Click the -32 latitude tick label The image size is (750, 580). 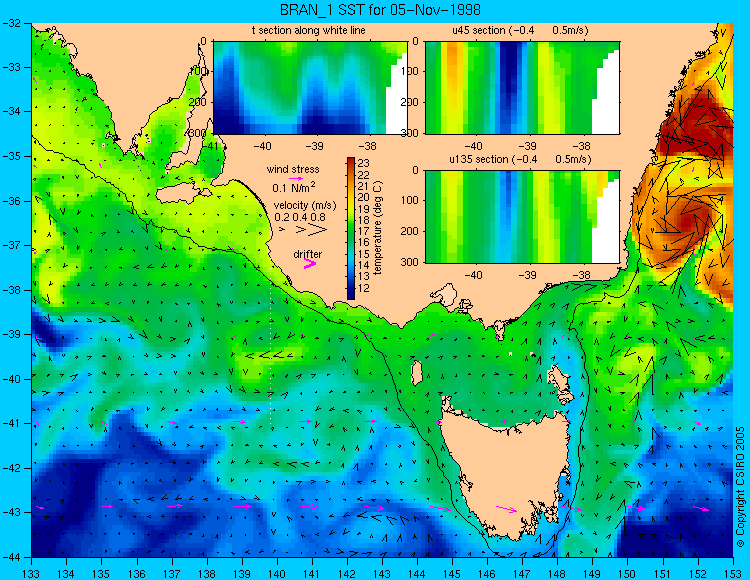tap(12, 22)
